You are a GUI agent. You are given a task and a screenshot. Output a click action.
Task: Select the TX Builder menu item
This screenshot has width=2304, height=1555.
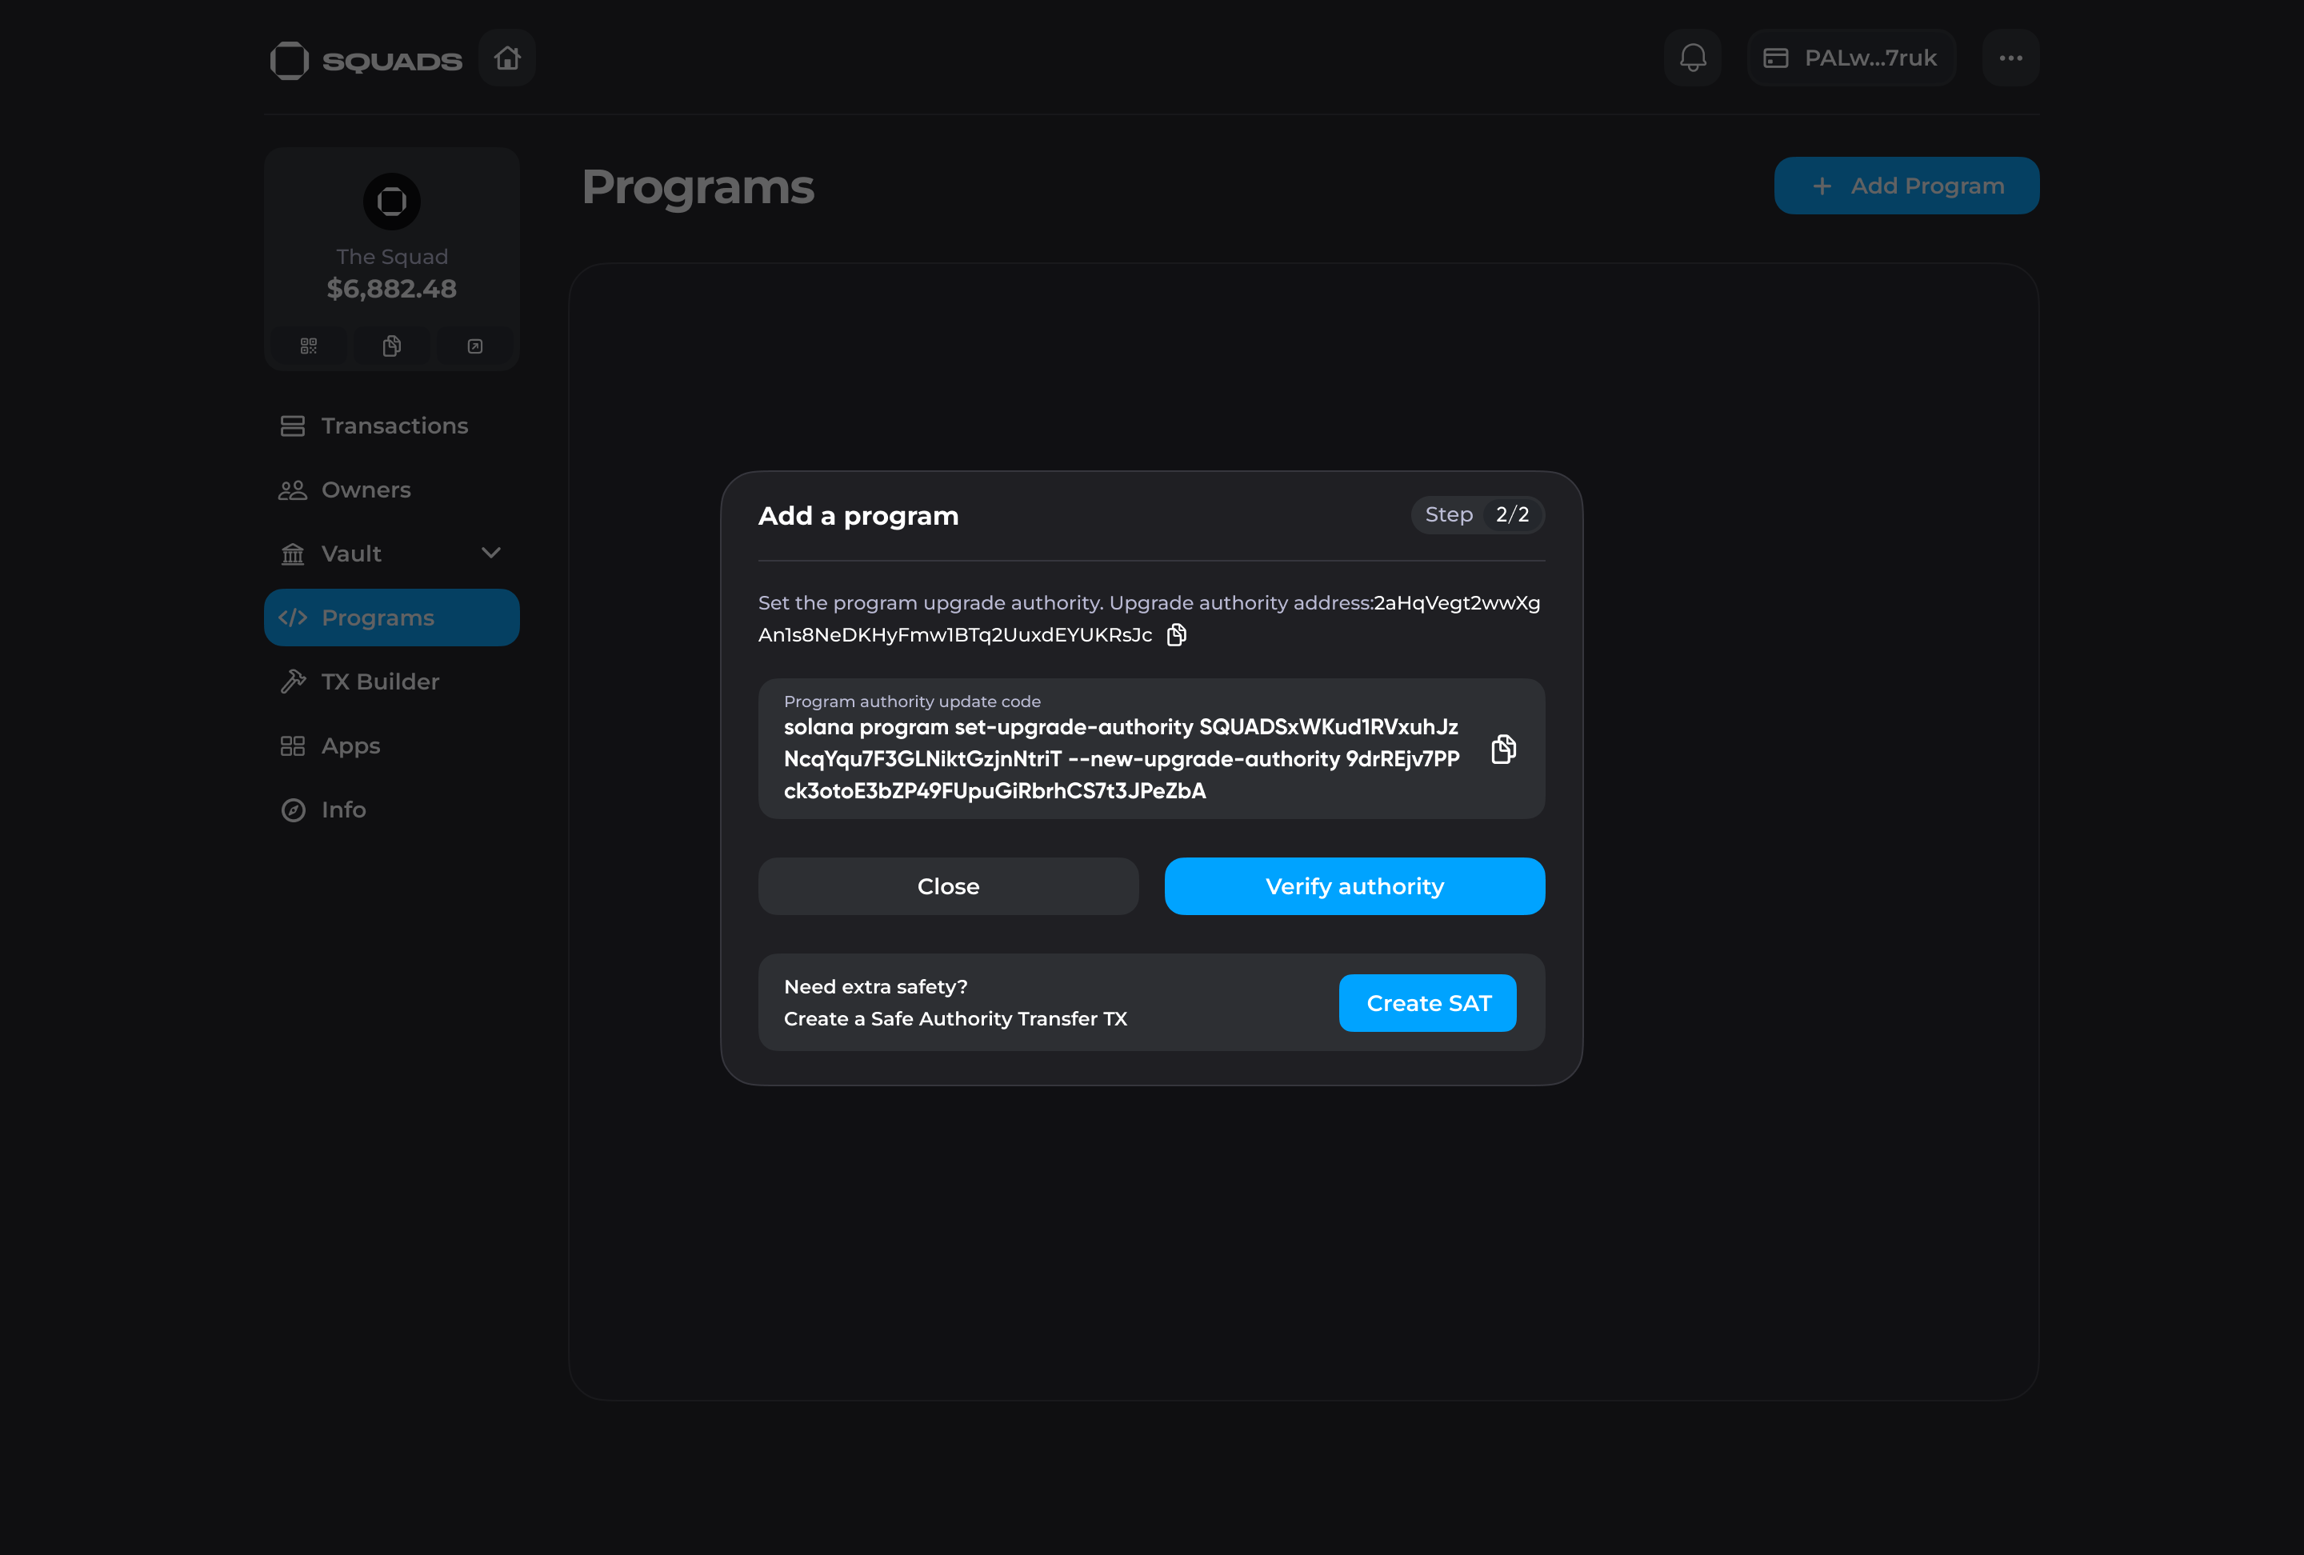point(379,682)
